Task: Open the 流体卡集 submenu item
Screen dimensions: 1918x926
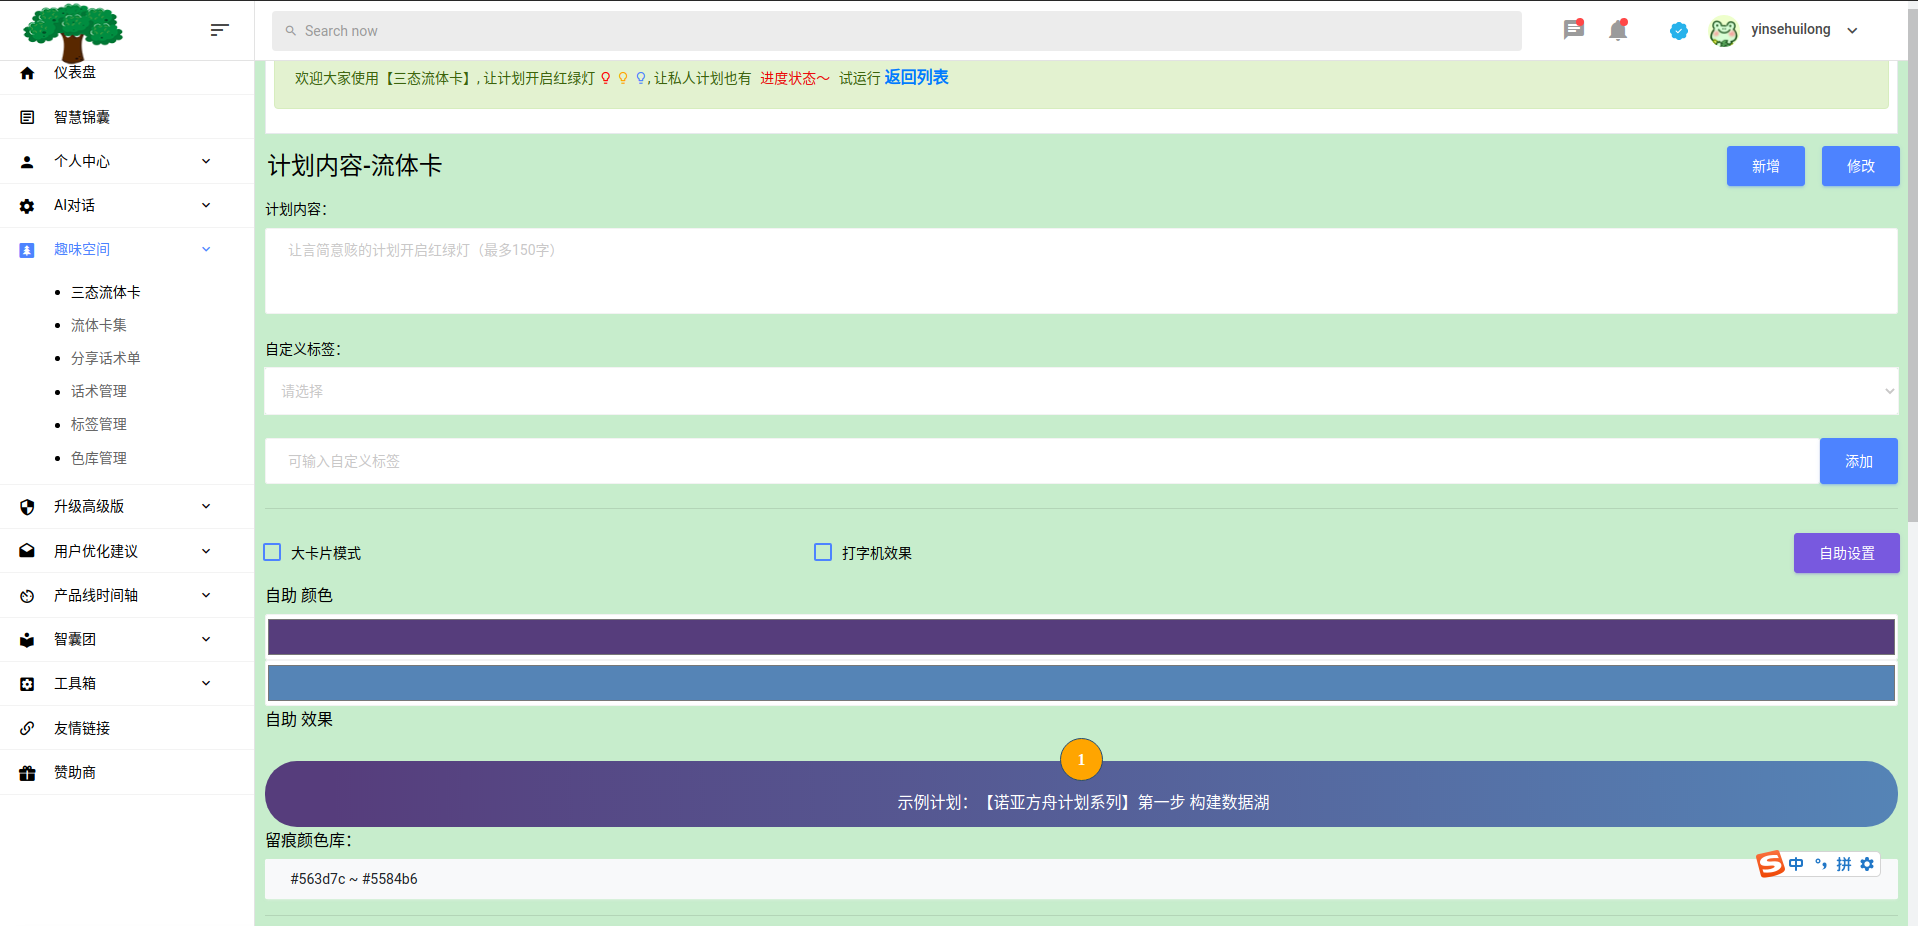Action: click(x=99, y=325)
